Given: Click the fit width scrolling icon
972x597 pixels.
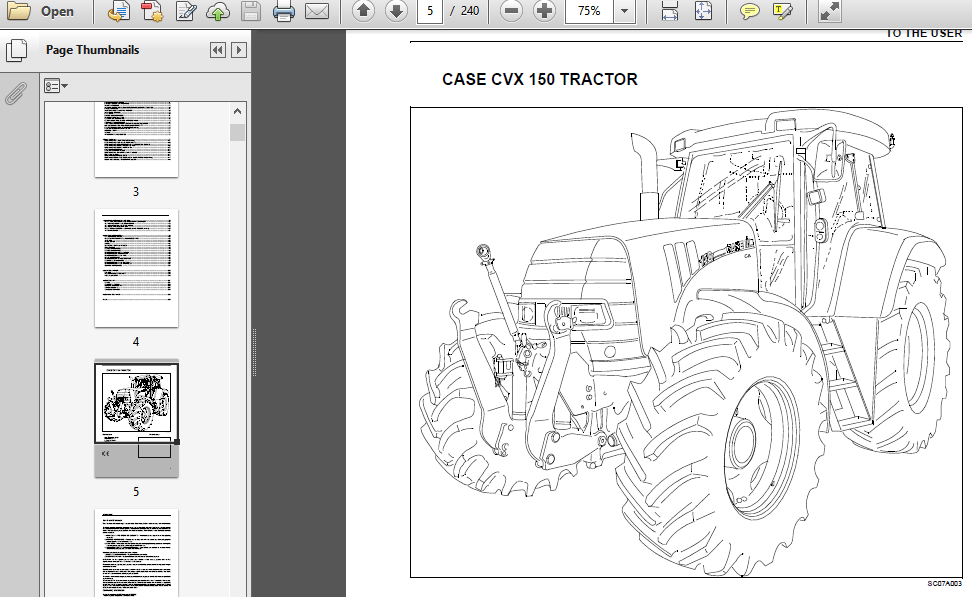Looking at the screenshot, I should [669, 11].
